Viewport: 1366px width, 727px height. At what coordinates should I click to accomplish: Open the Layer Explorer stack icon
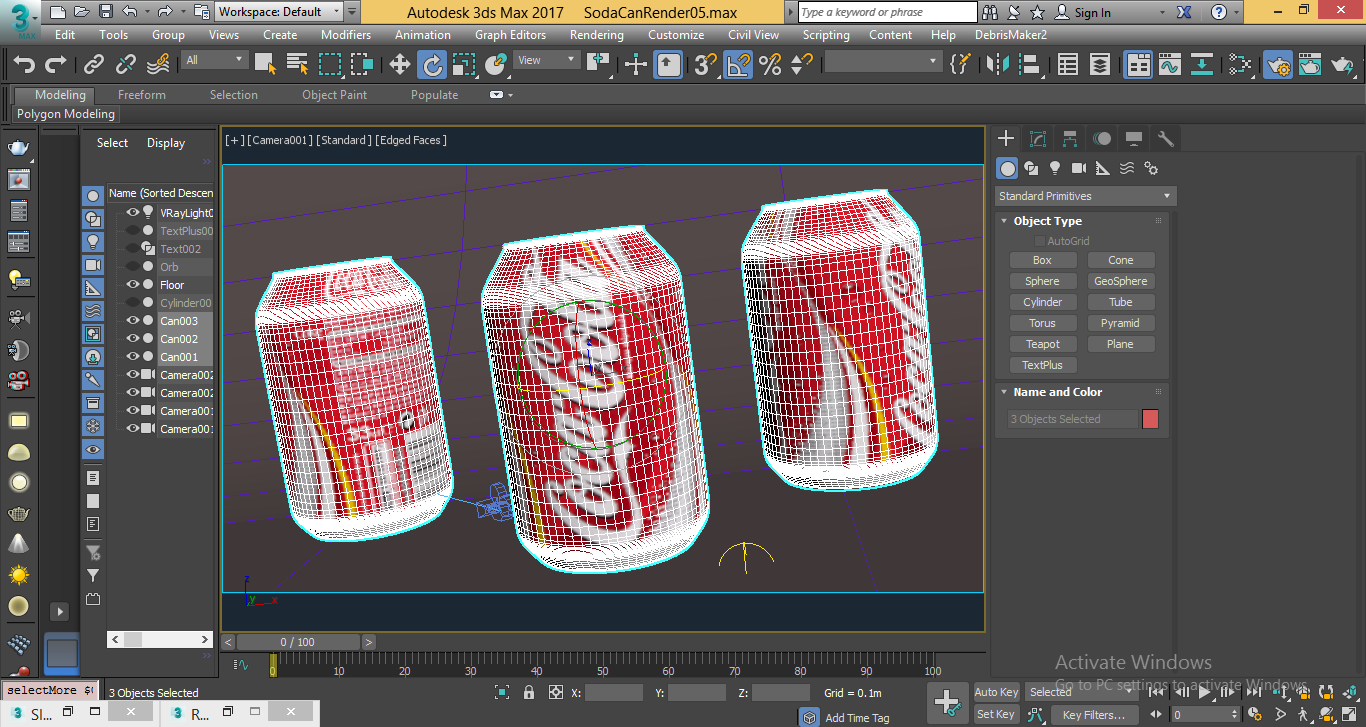(x=1100, y=65)
